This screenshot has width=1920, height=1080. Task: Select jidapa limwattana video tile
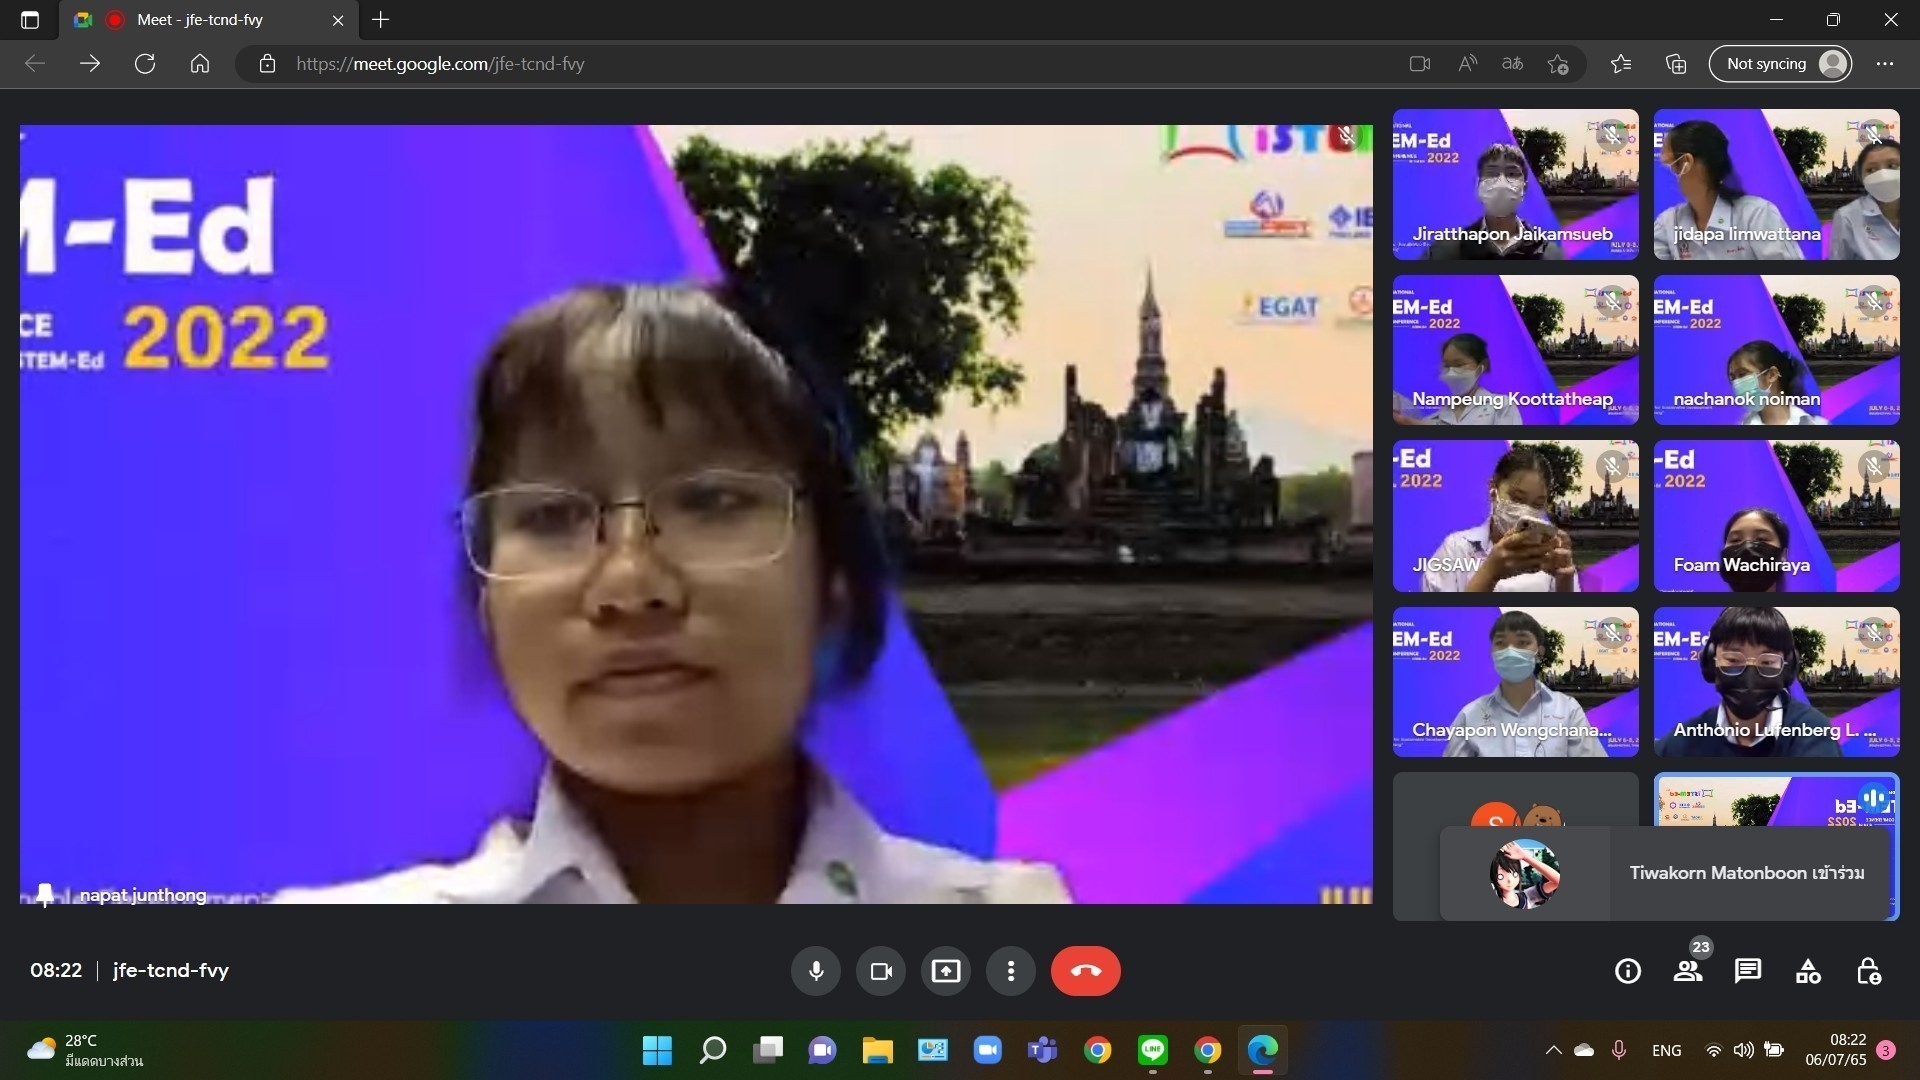coord(1777,184)
